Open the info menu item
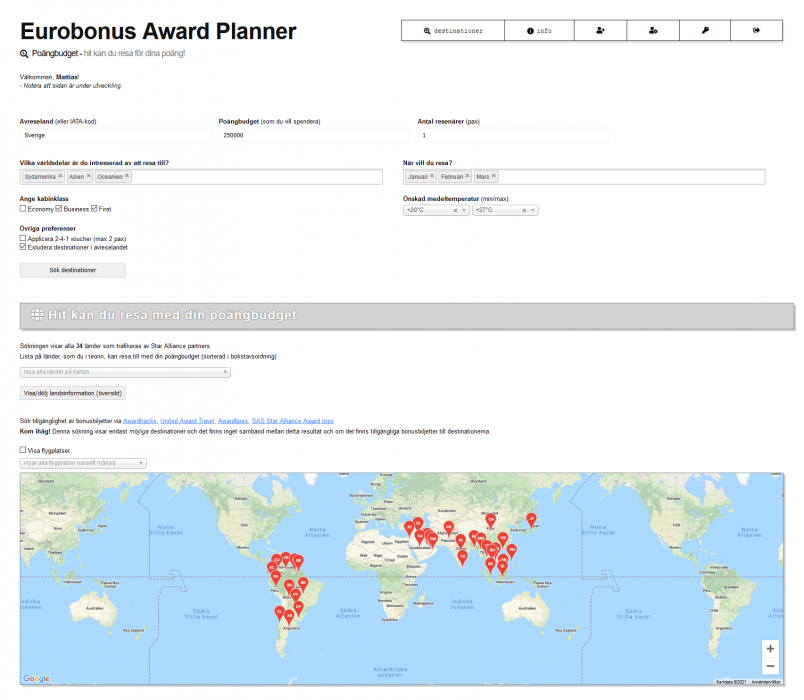 539,31
